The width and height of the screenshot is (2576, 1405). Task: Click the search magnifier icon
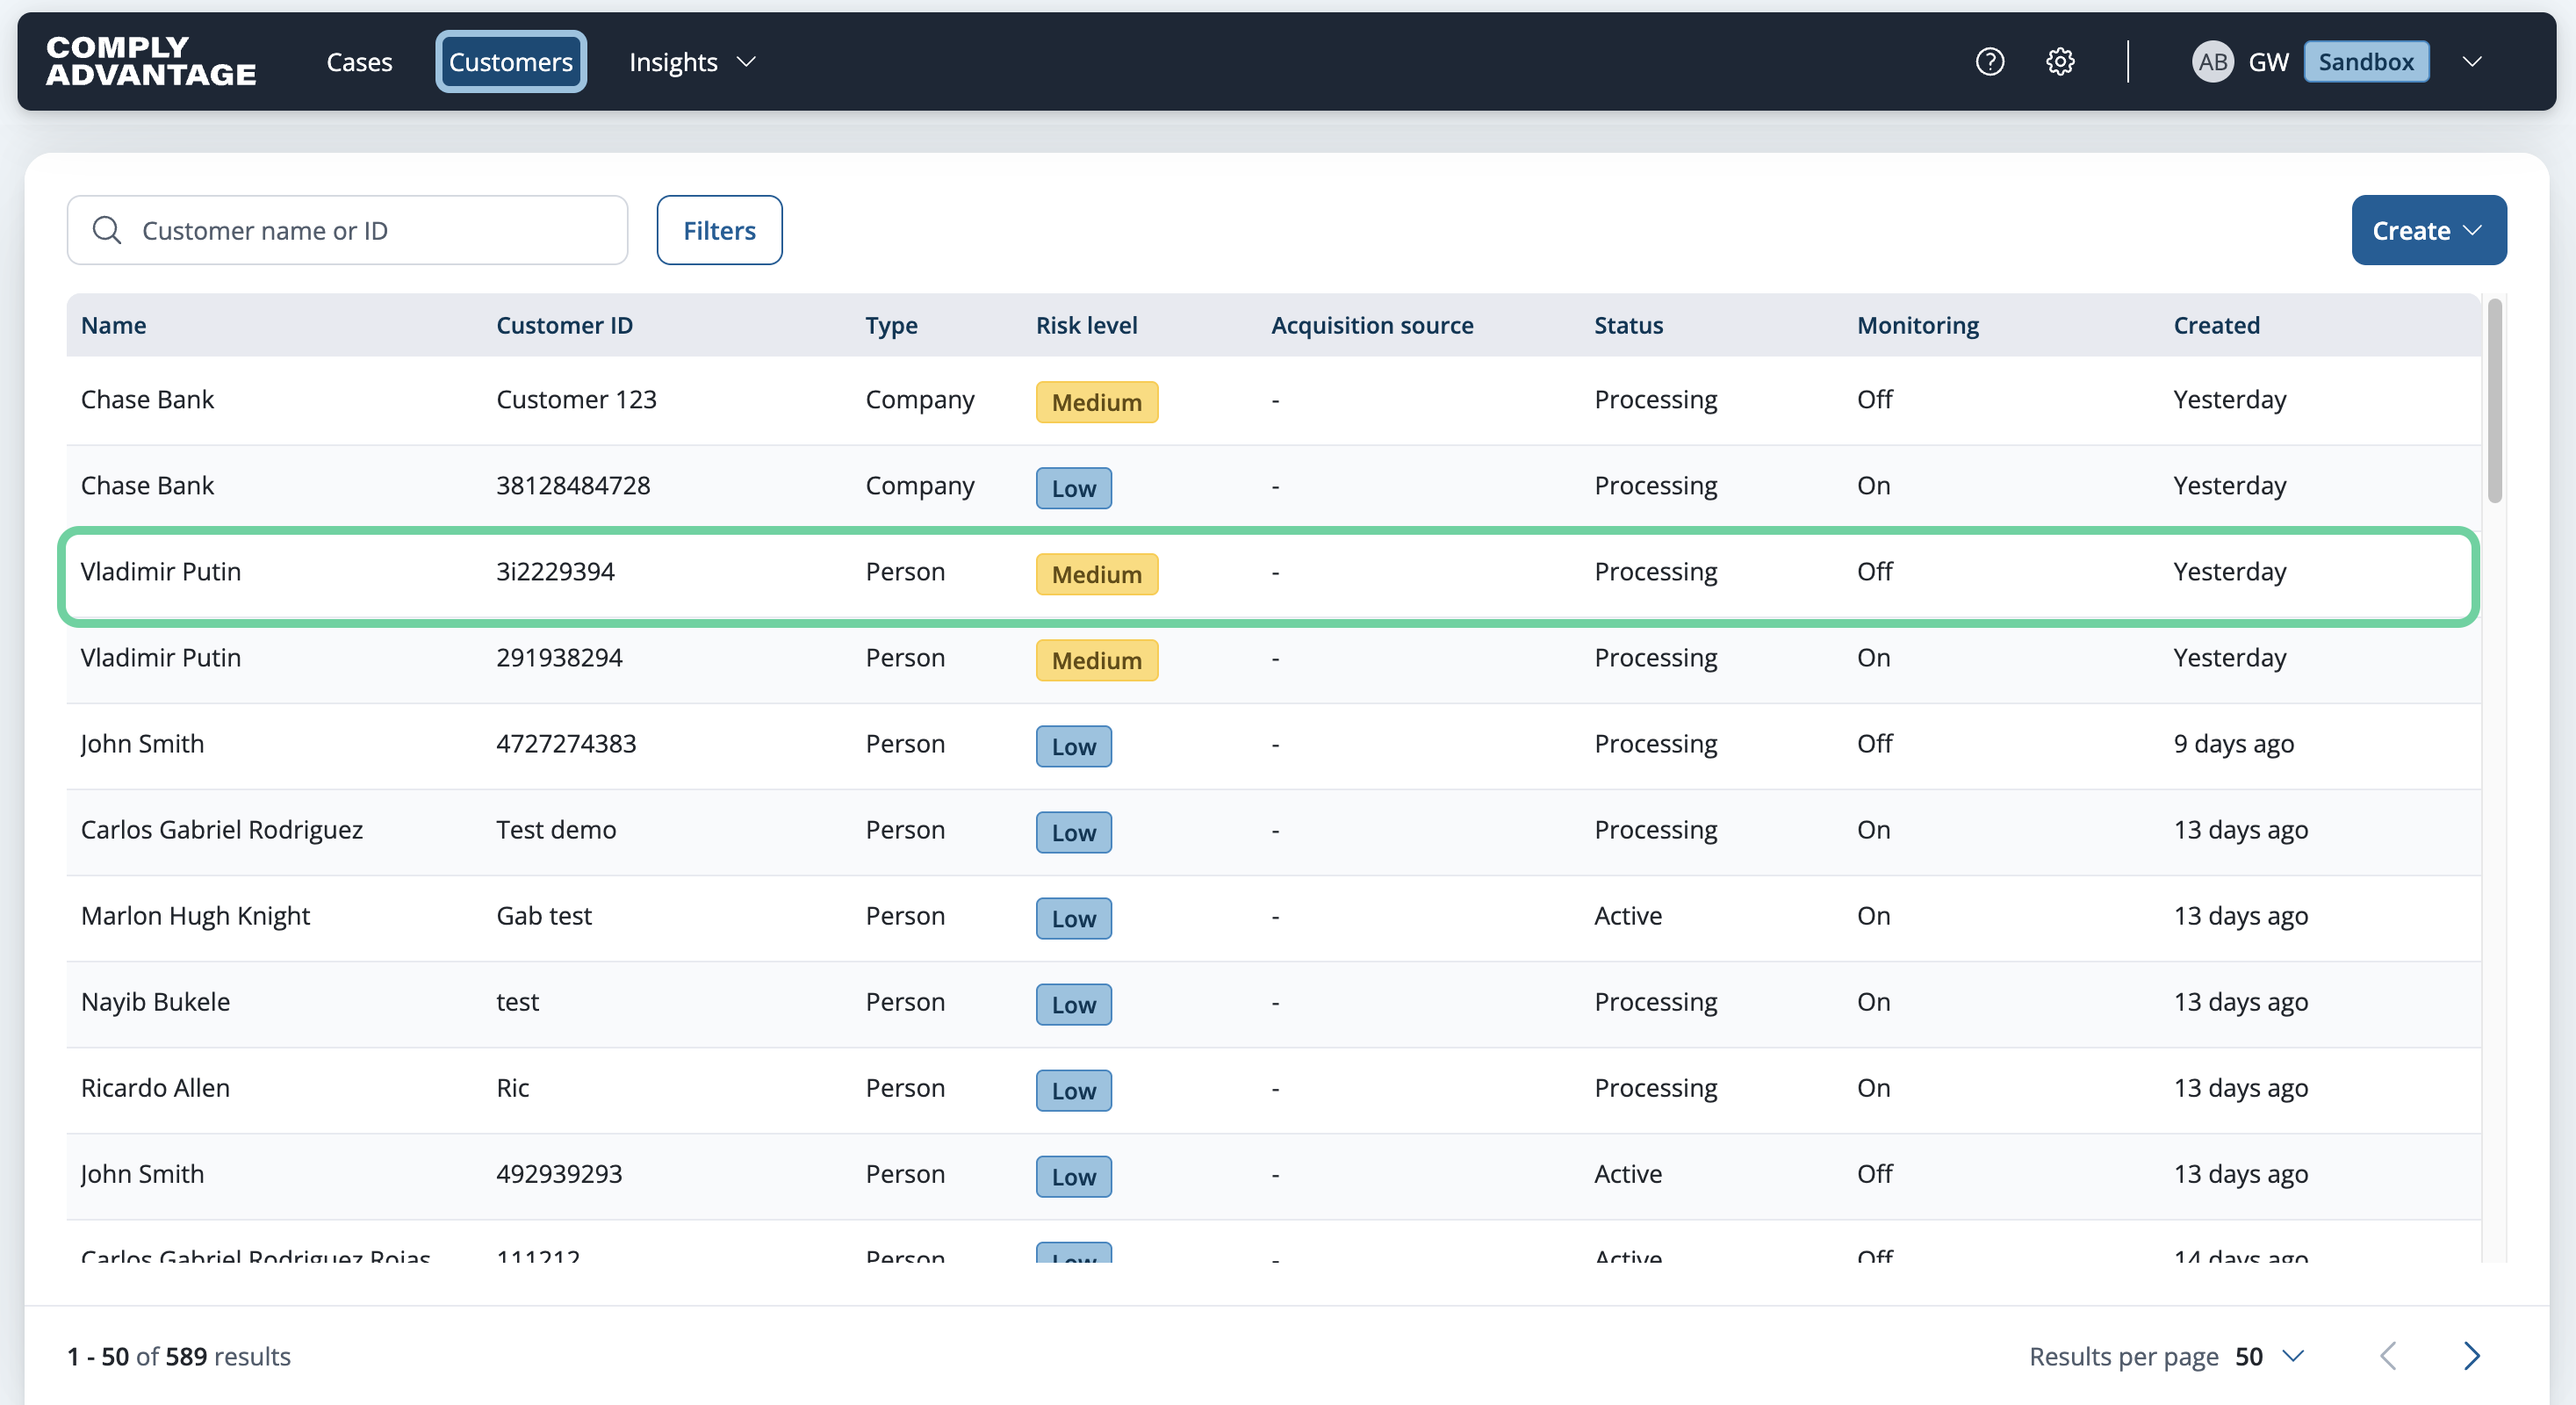tap(107, 231)
